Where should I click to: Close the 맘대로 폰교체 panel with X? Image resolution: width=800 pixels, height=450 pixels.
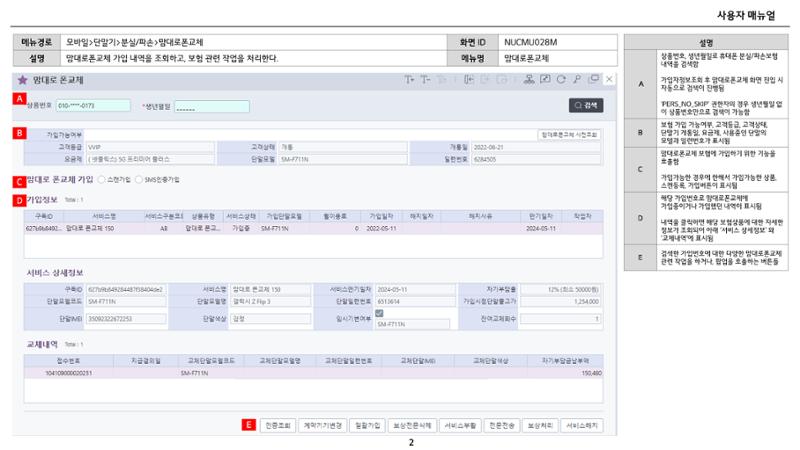pos(609,79)
